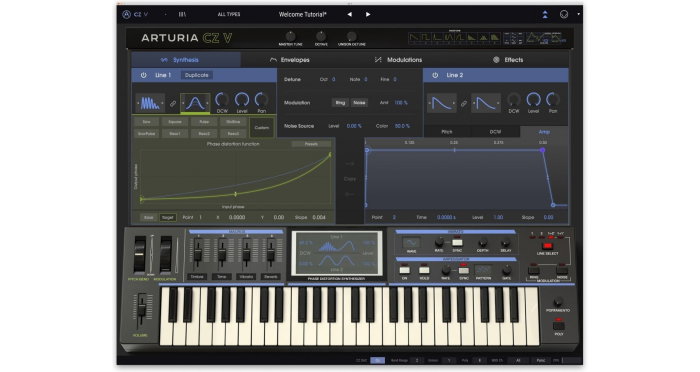Click the Timbre macro slider
This screenshot has width=700, height=372.
pyautogui.click(x=197, y=253)
